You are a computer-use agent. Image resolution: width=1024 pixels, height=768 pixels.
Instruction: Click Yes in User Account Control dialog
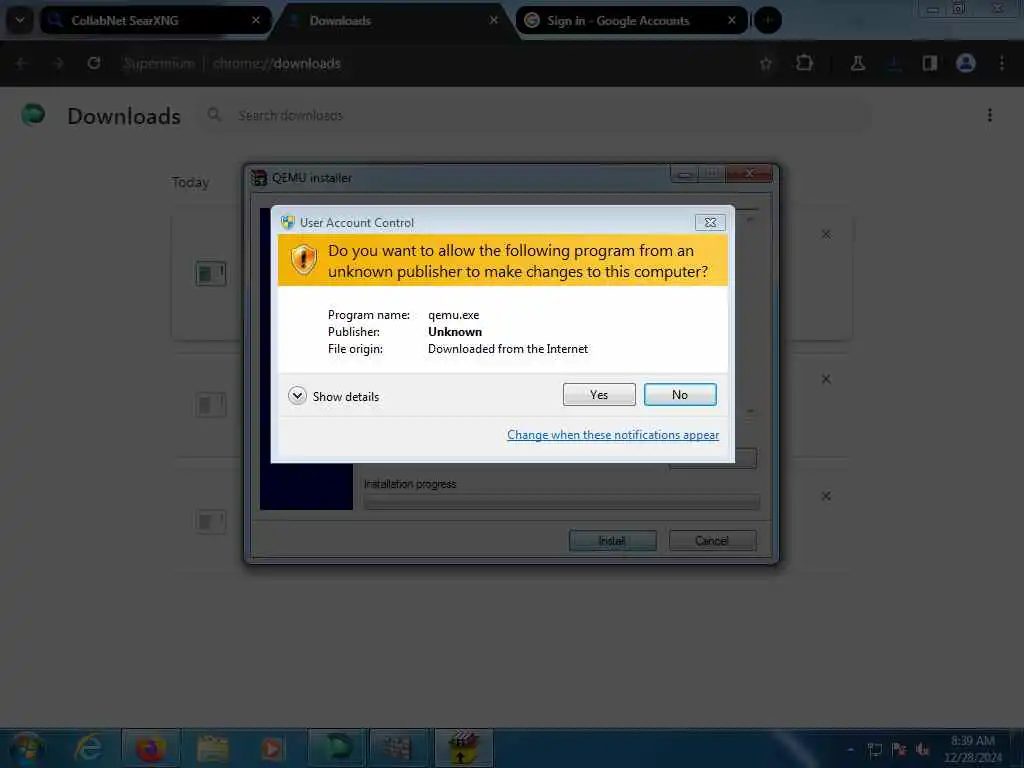(599, 394)
